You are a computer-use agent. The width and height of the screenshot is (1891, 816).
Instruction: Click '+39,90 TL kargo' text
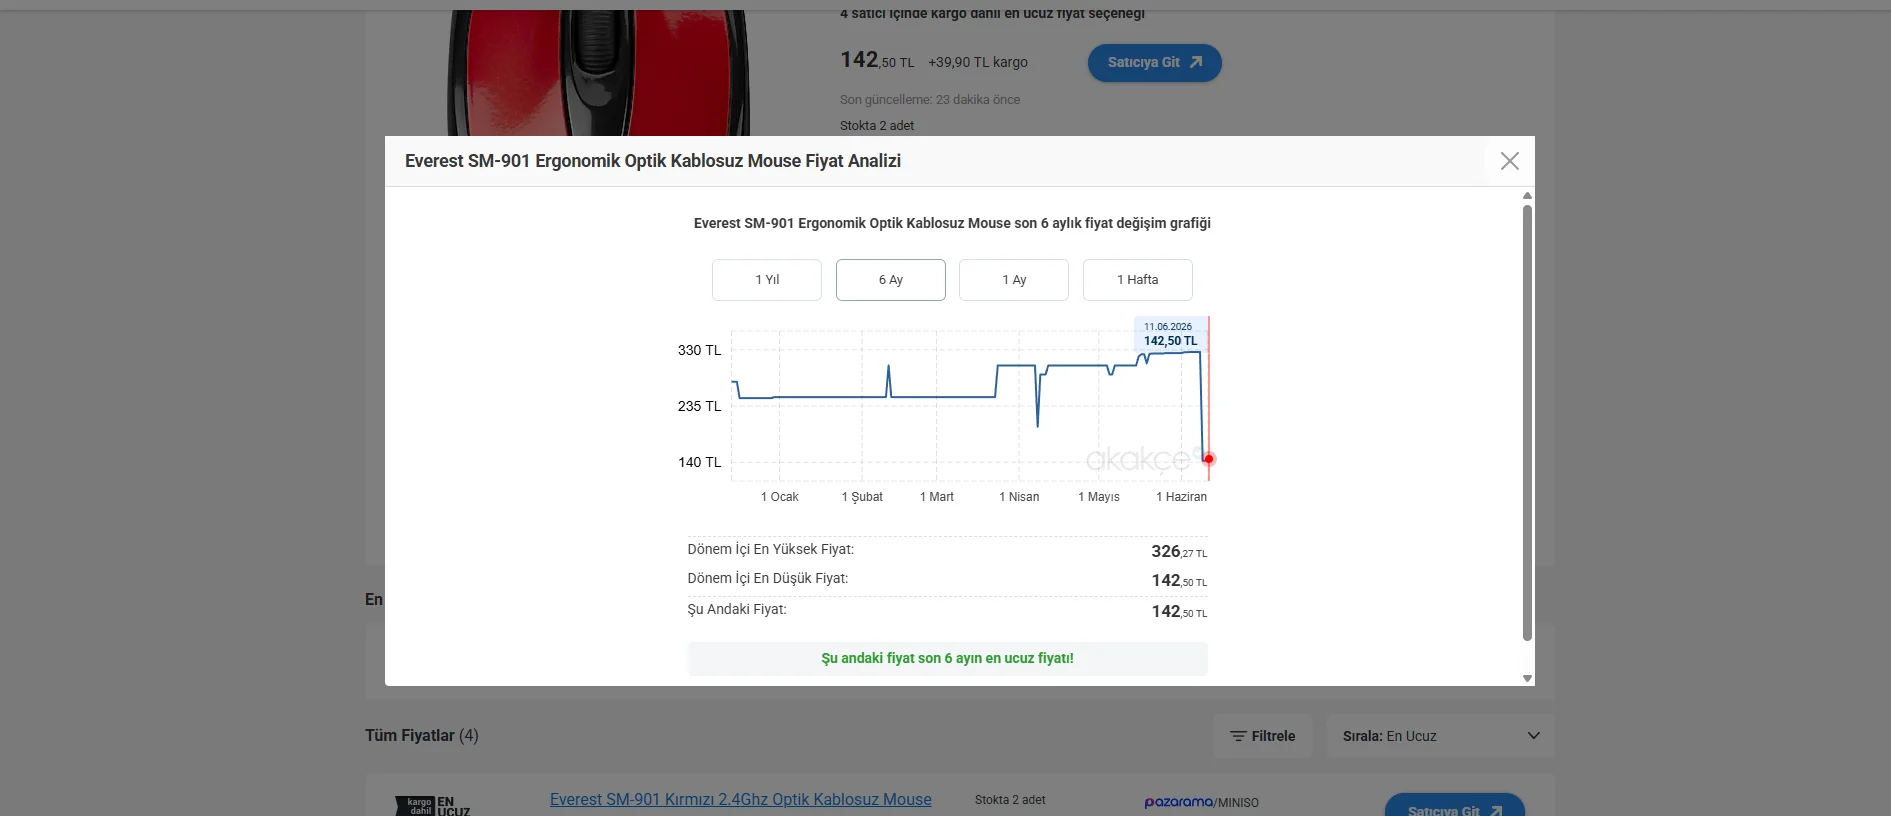(978, 62)
